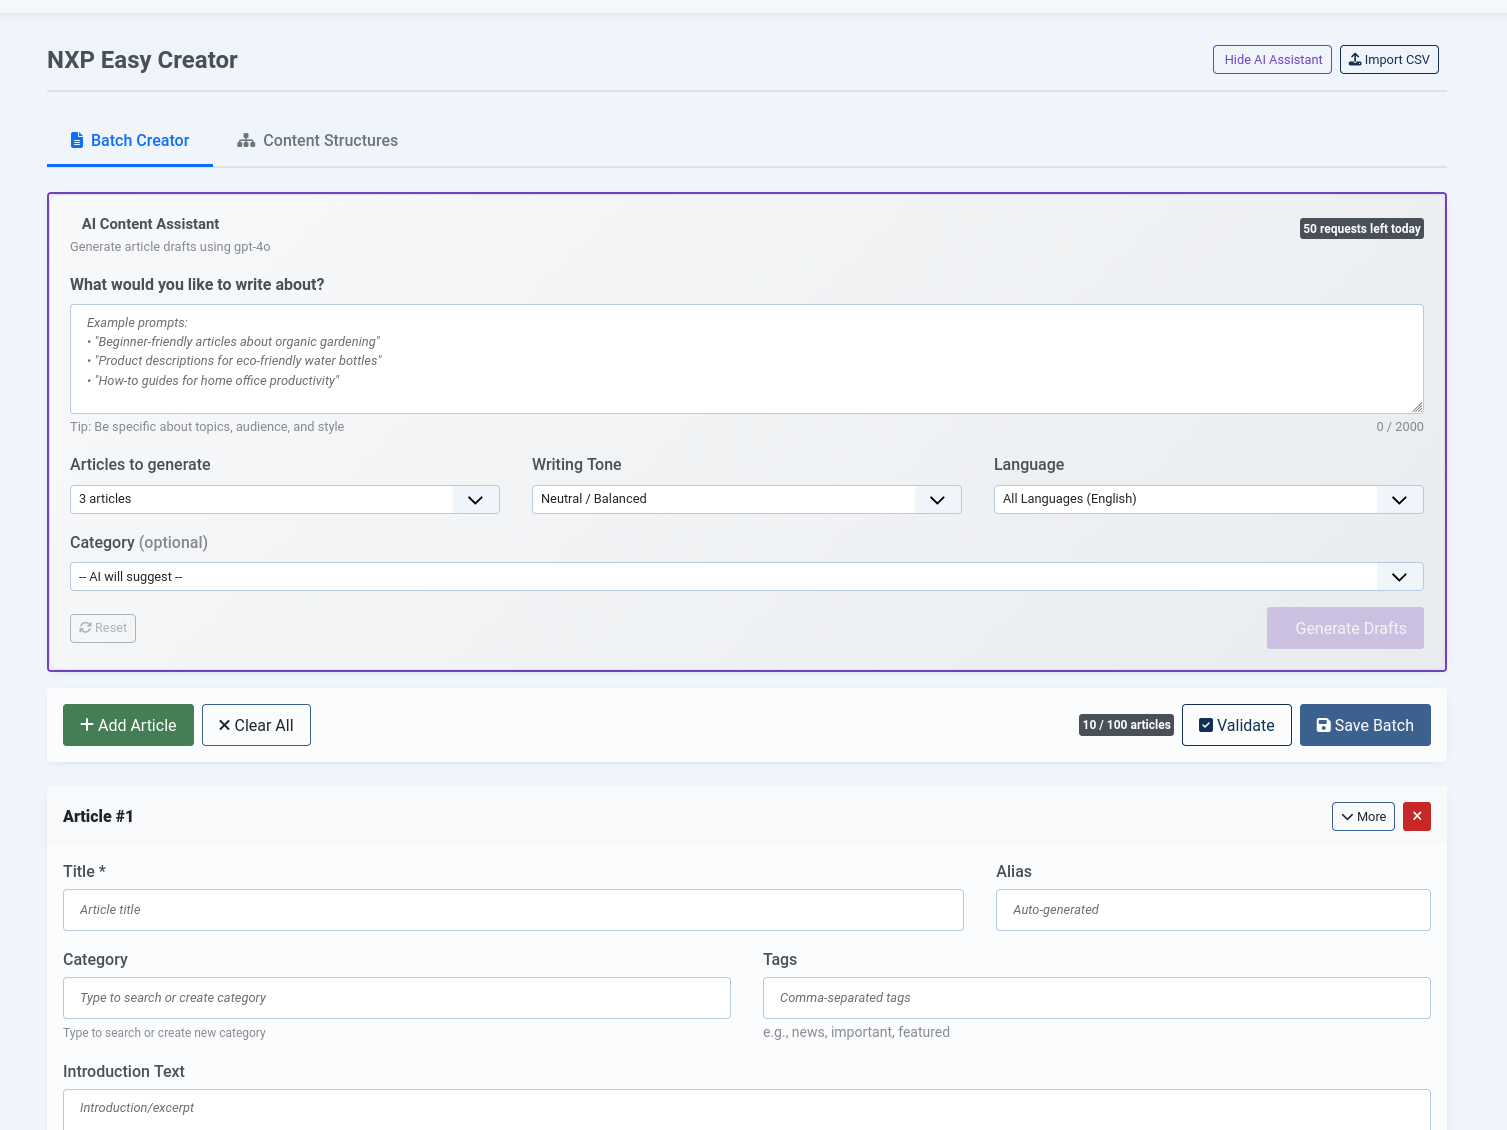Click the 10 / 100 articles counter badge
The image size is (1507, 1130).
1126,724
